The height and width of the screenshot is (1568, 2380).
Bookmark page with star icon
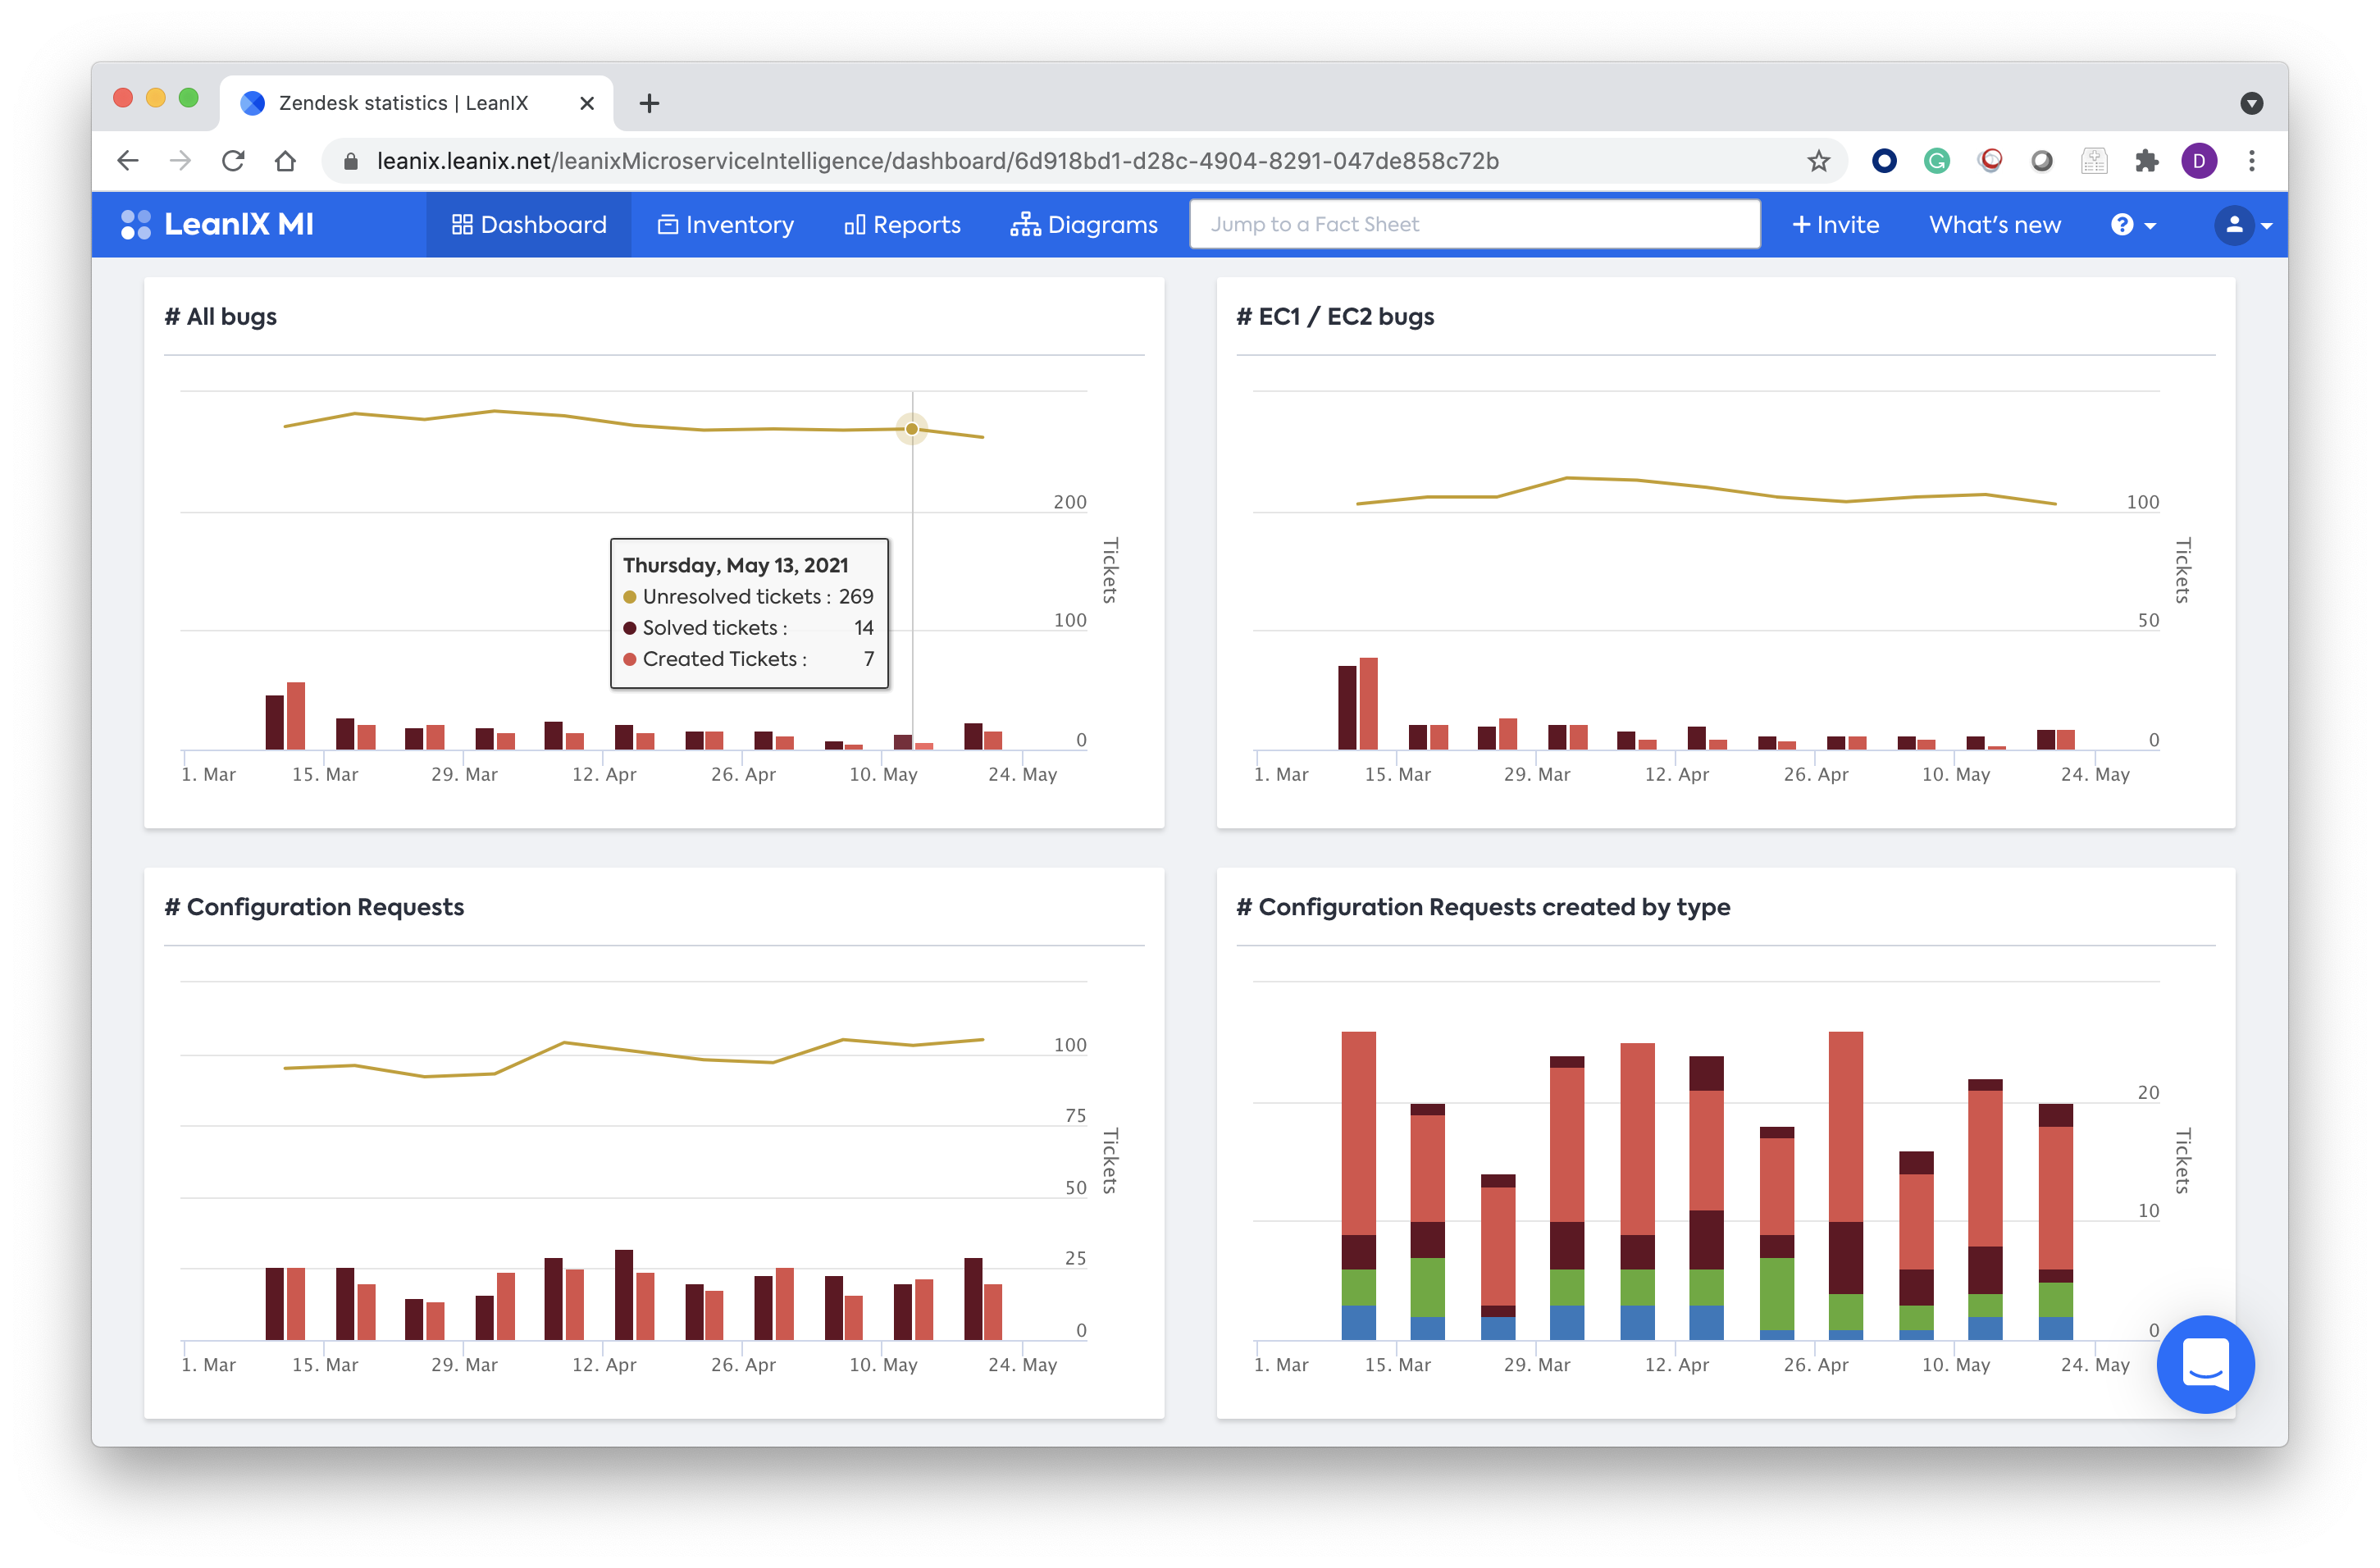point(1818,161)
